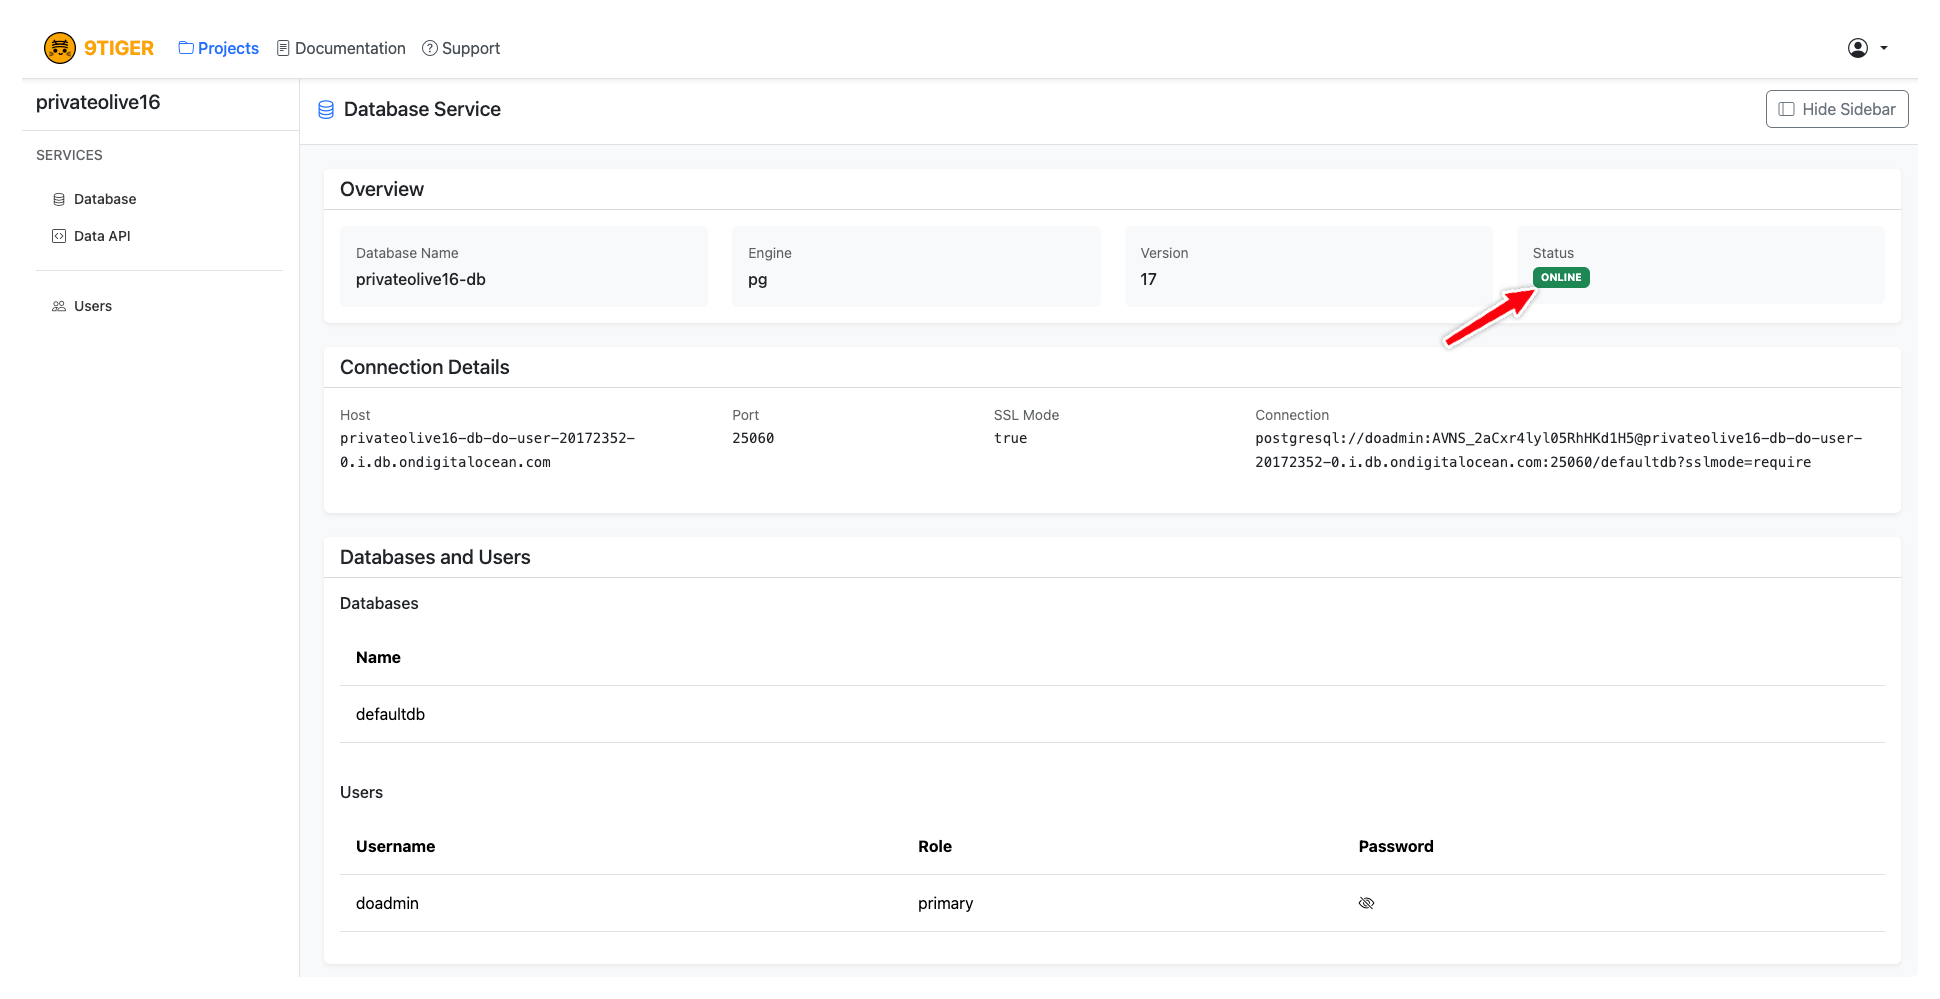This screenshot has height=999, width=1940.
Task: Click the privateolive16 project title
Action: click(x=98, y=102)
